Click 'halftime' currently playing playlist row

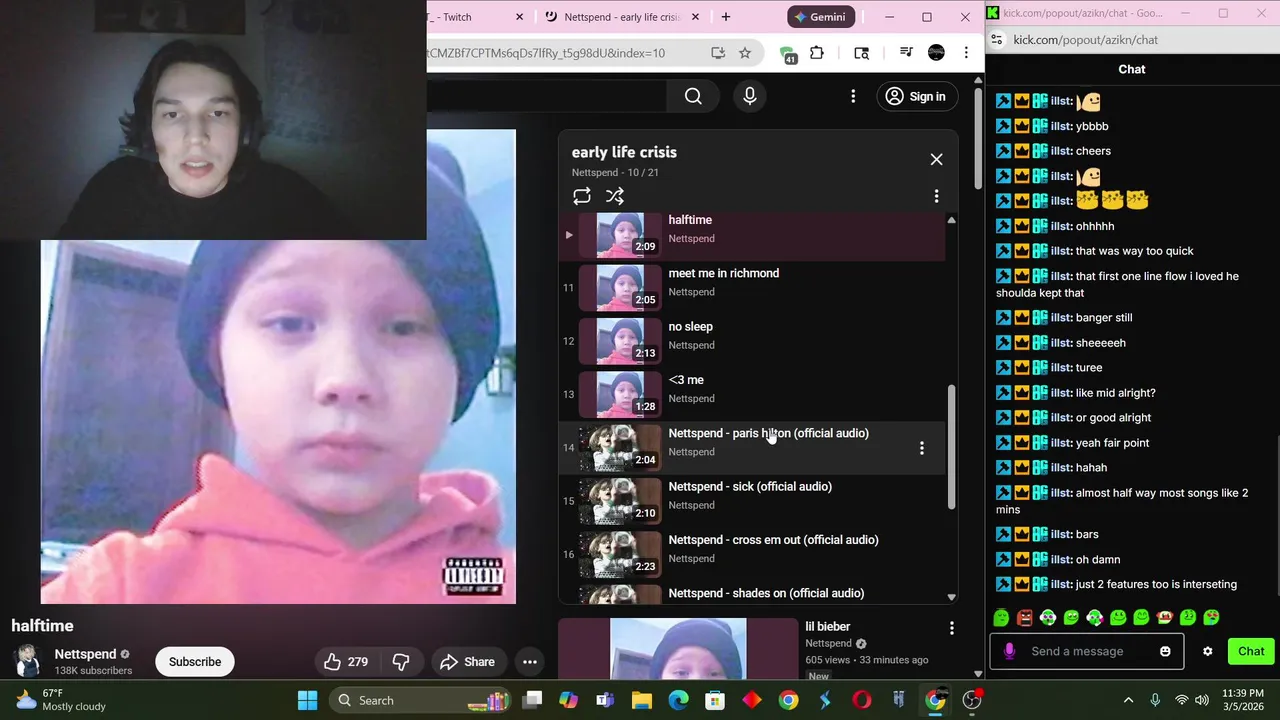point(751,236)
